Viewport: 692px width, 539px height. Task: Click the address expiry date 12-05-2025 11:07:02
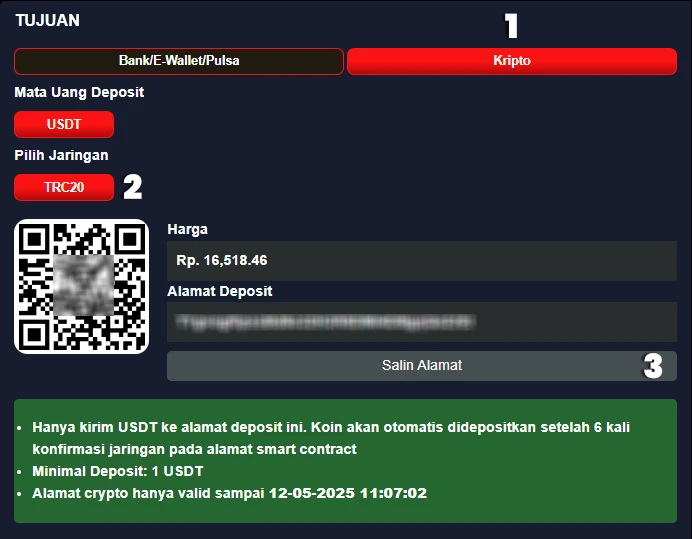pos(348,493)
